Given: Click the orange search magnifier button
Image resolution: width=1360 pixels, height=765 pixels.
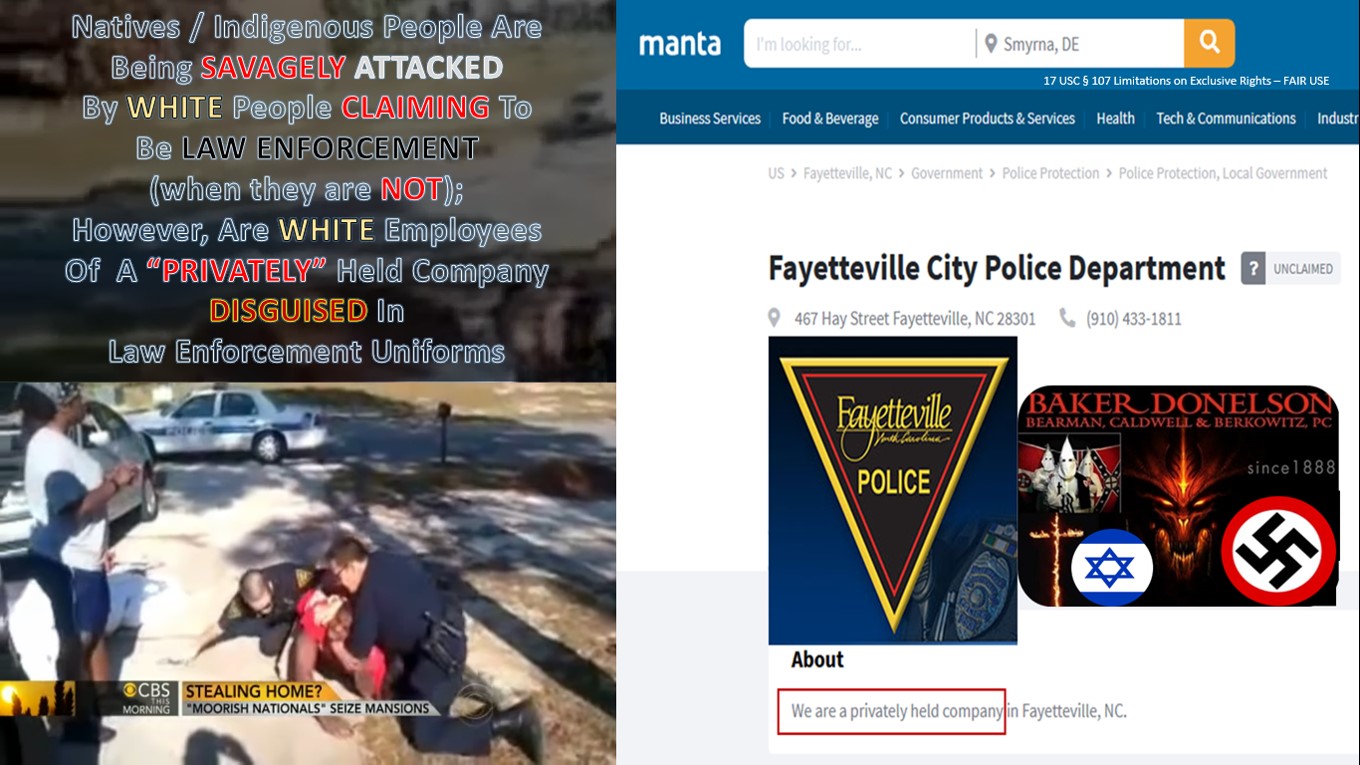Looking at the screenshot, I should tap(1209, 43).
